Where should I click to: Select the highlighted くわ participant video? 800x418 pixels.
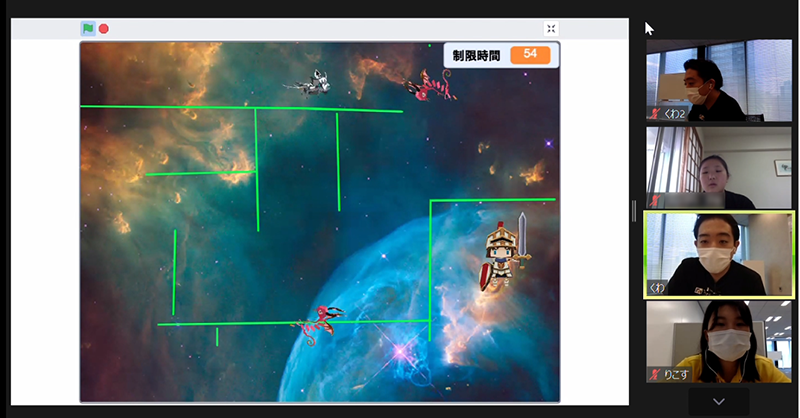[719, 254]
